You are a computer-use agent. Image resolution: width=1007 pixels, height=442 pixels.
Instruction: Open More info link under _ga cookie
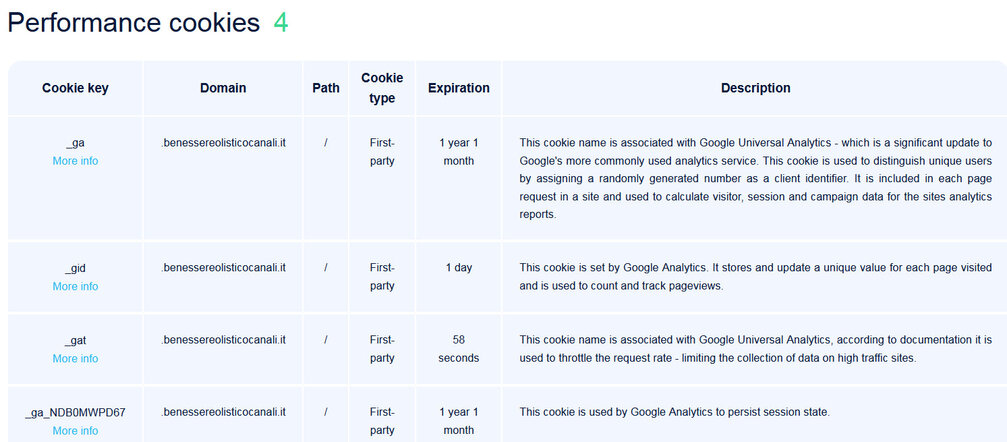[x=75, y=161]
